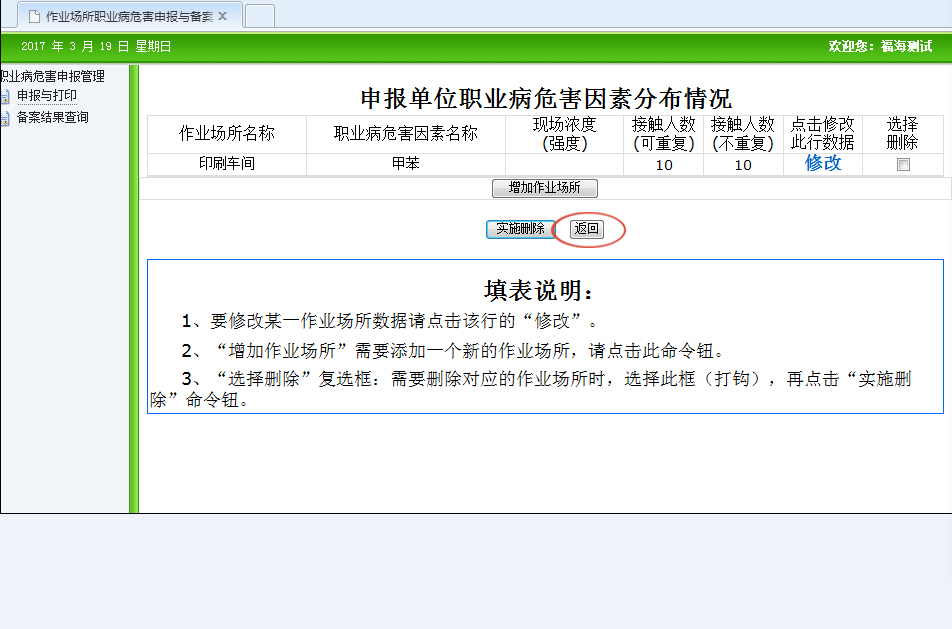Close the 作业场所职业病危害申报 browser tab

point(222,16)
